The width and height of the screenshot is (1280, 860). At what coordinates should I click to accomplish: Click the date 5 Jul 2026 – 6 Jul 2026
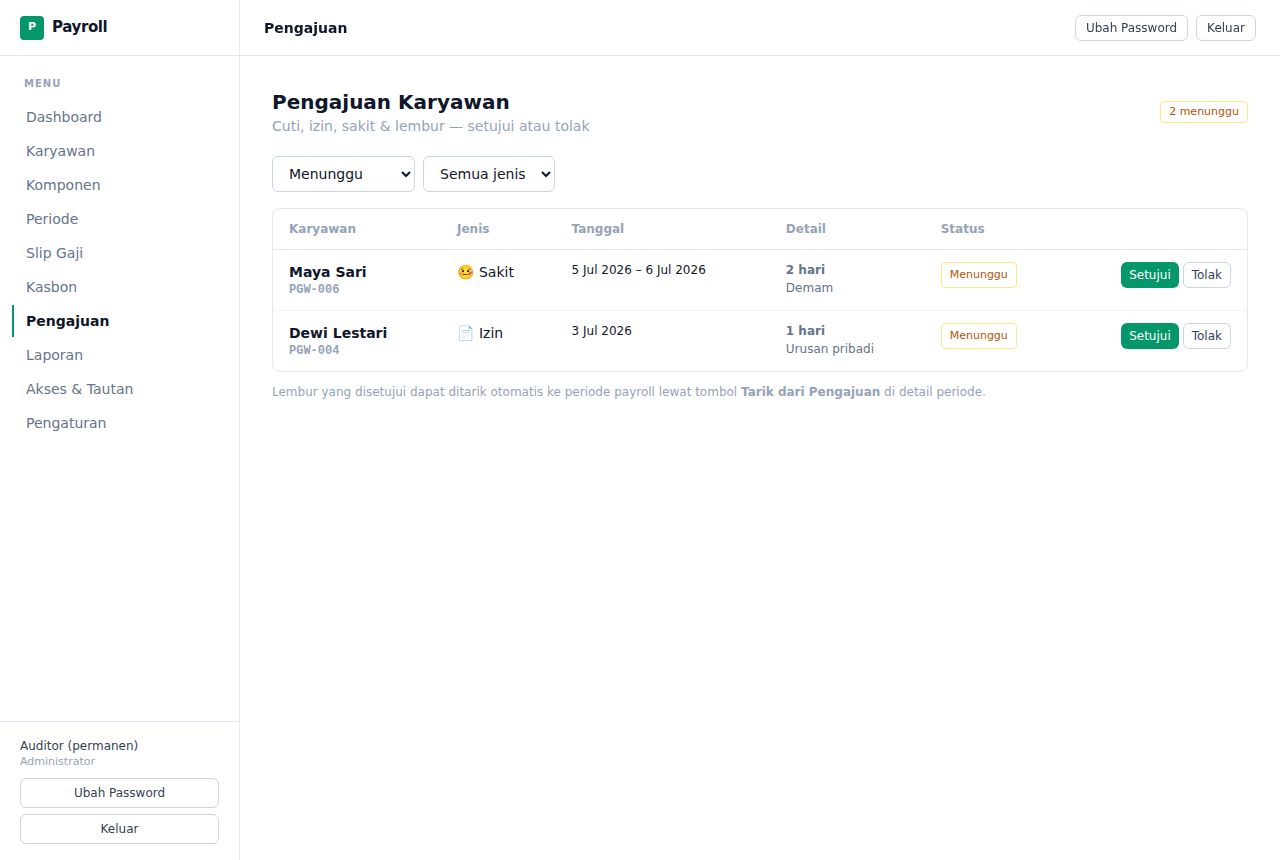[639, 270]
